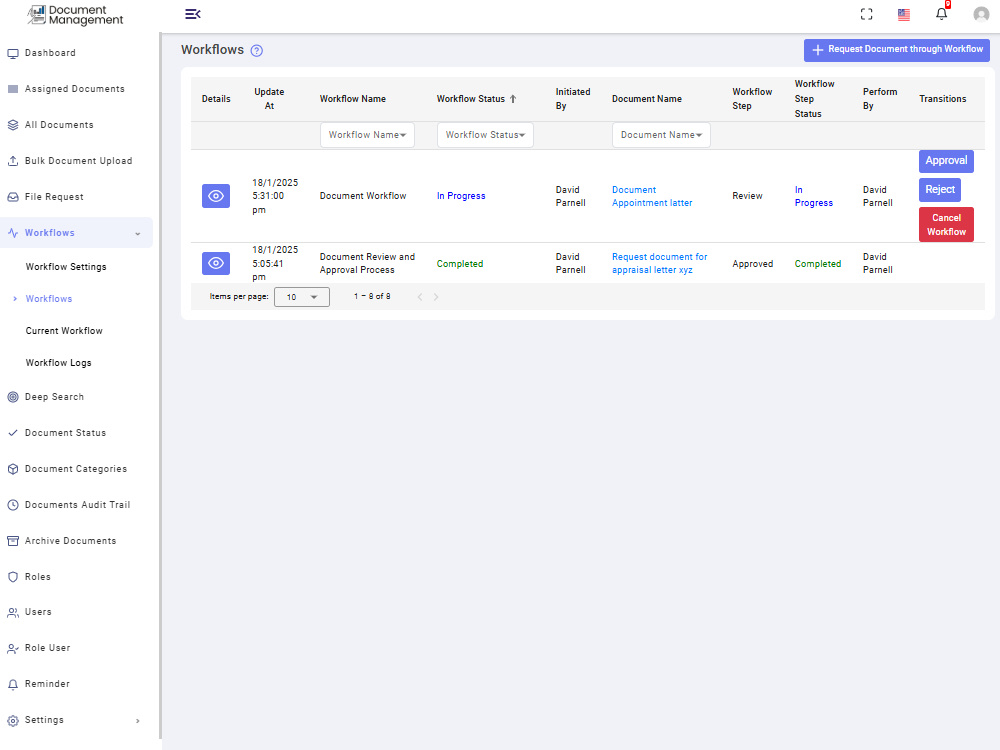Image resolution: width=1000 pixels, height=750 pixels.
Task: Click the Approval transition button
Action: pos(946,161)
